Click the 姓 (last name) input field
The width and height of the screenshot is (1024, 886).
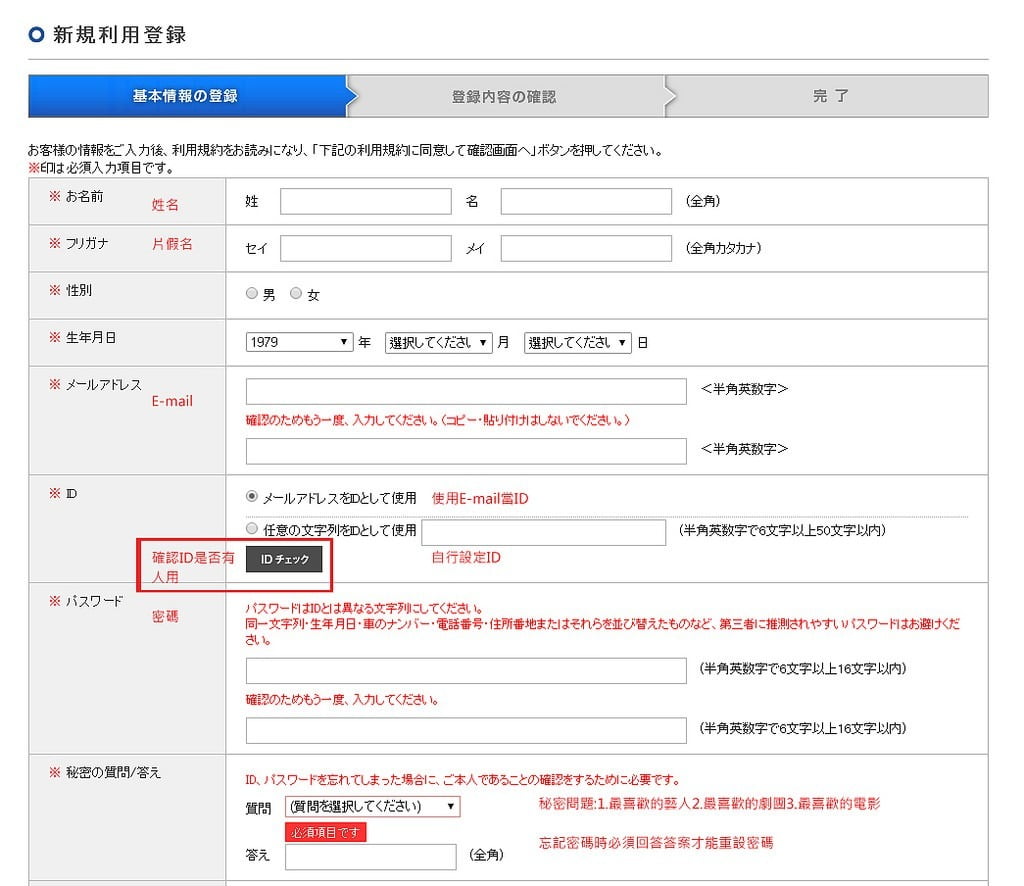pyautogui.click(x=365, y=201)
